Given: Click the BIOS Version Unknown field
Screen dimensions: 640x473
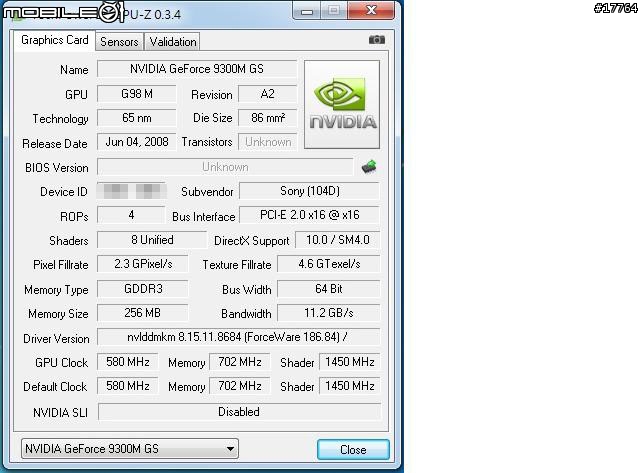Looking at the screenshot, I should (225, 167).
